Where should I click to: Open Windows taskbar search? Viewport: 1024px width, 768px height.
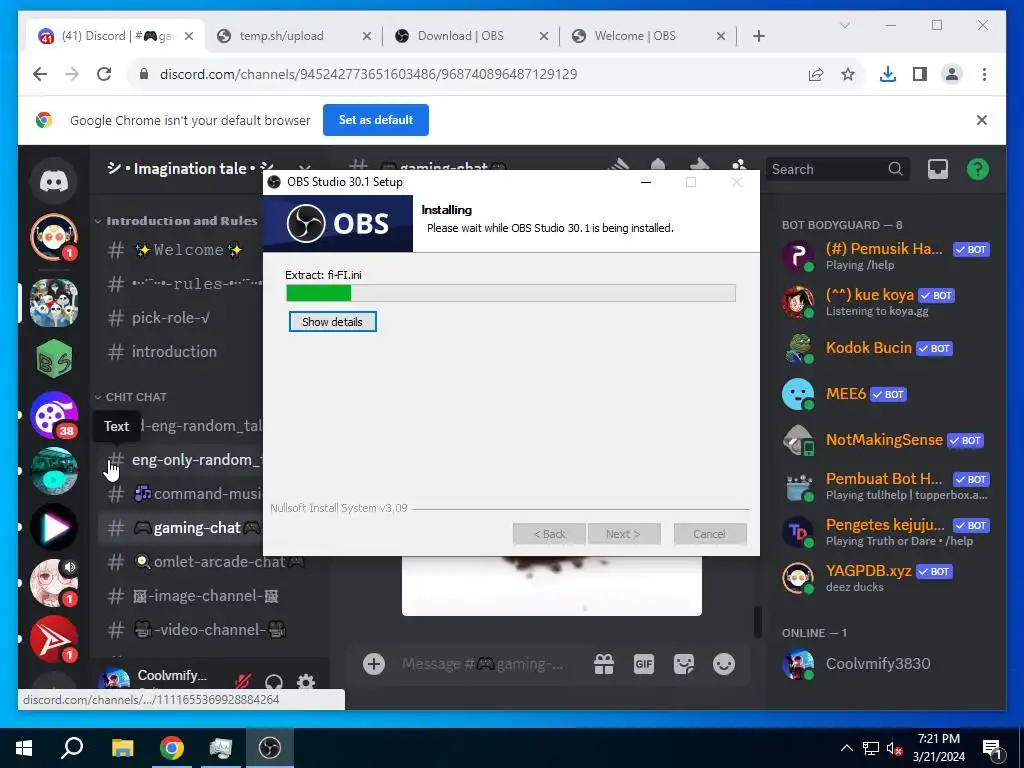(72, 748)
